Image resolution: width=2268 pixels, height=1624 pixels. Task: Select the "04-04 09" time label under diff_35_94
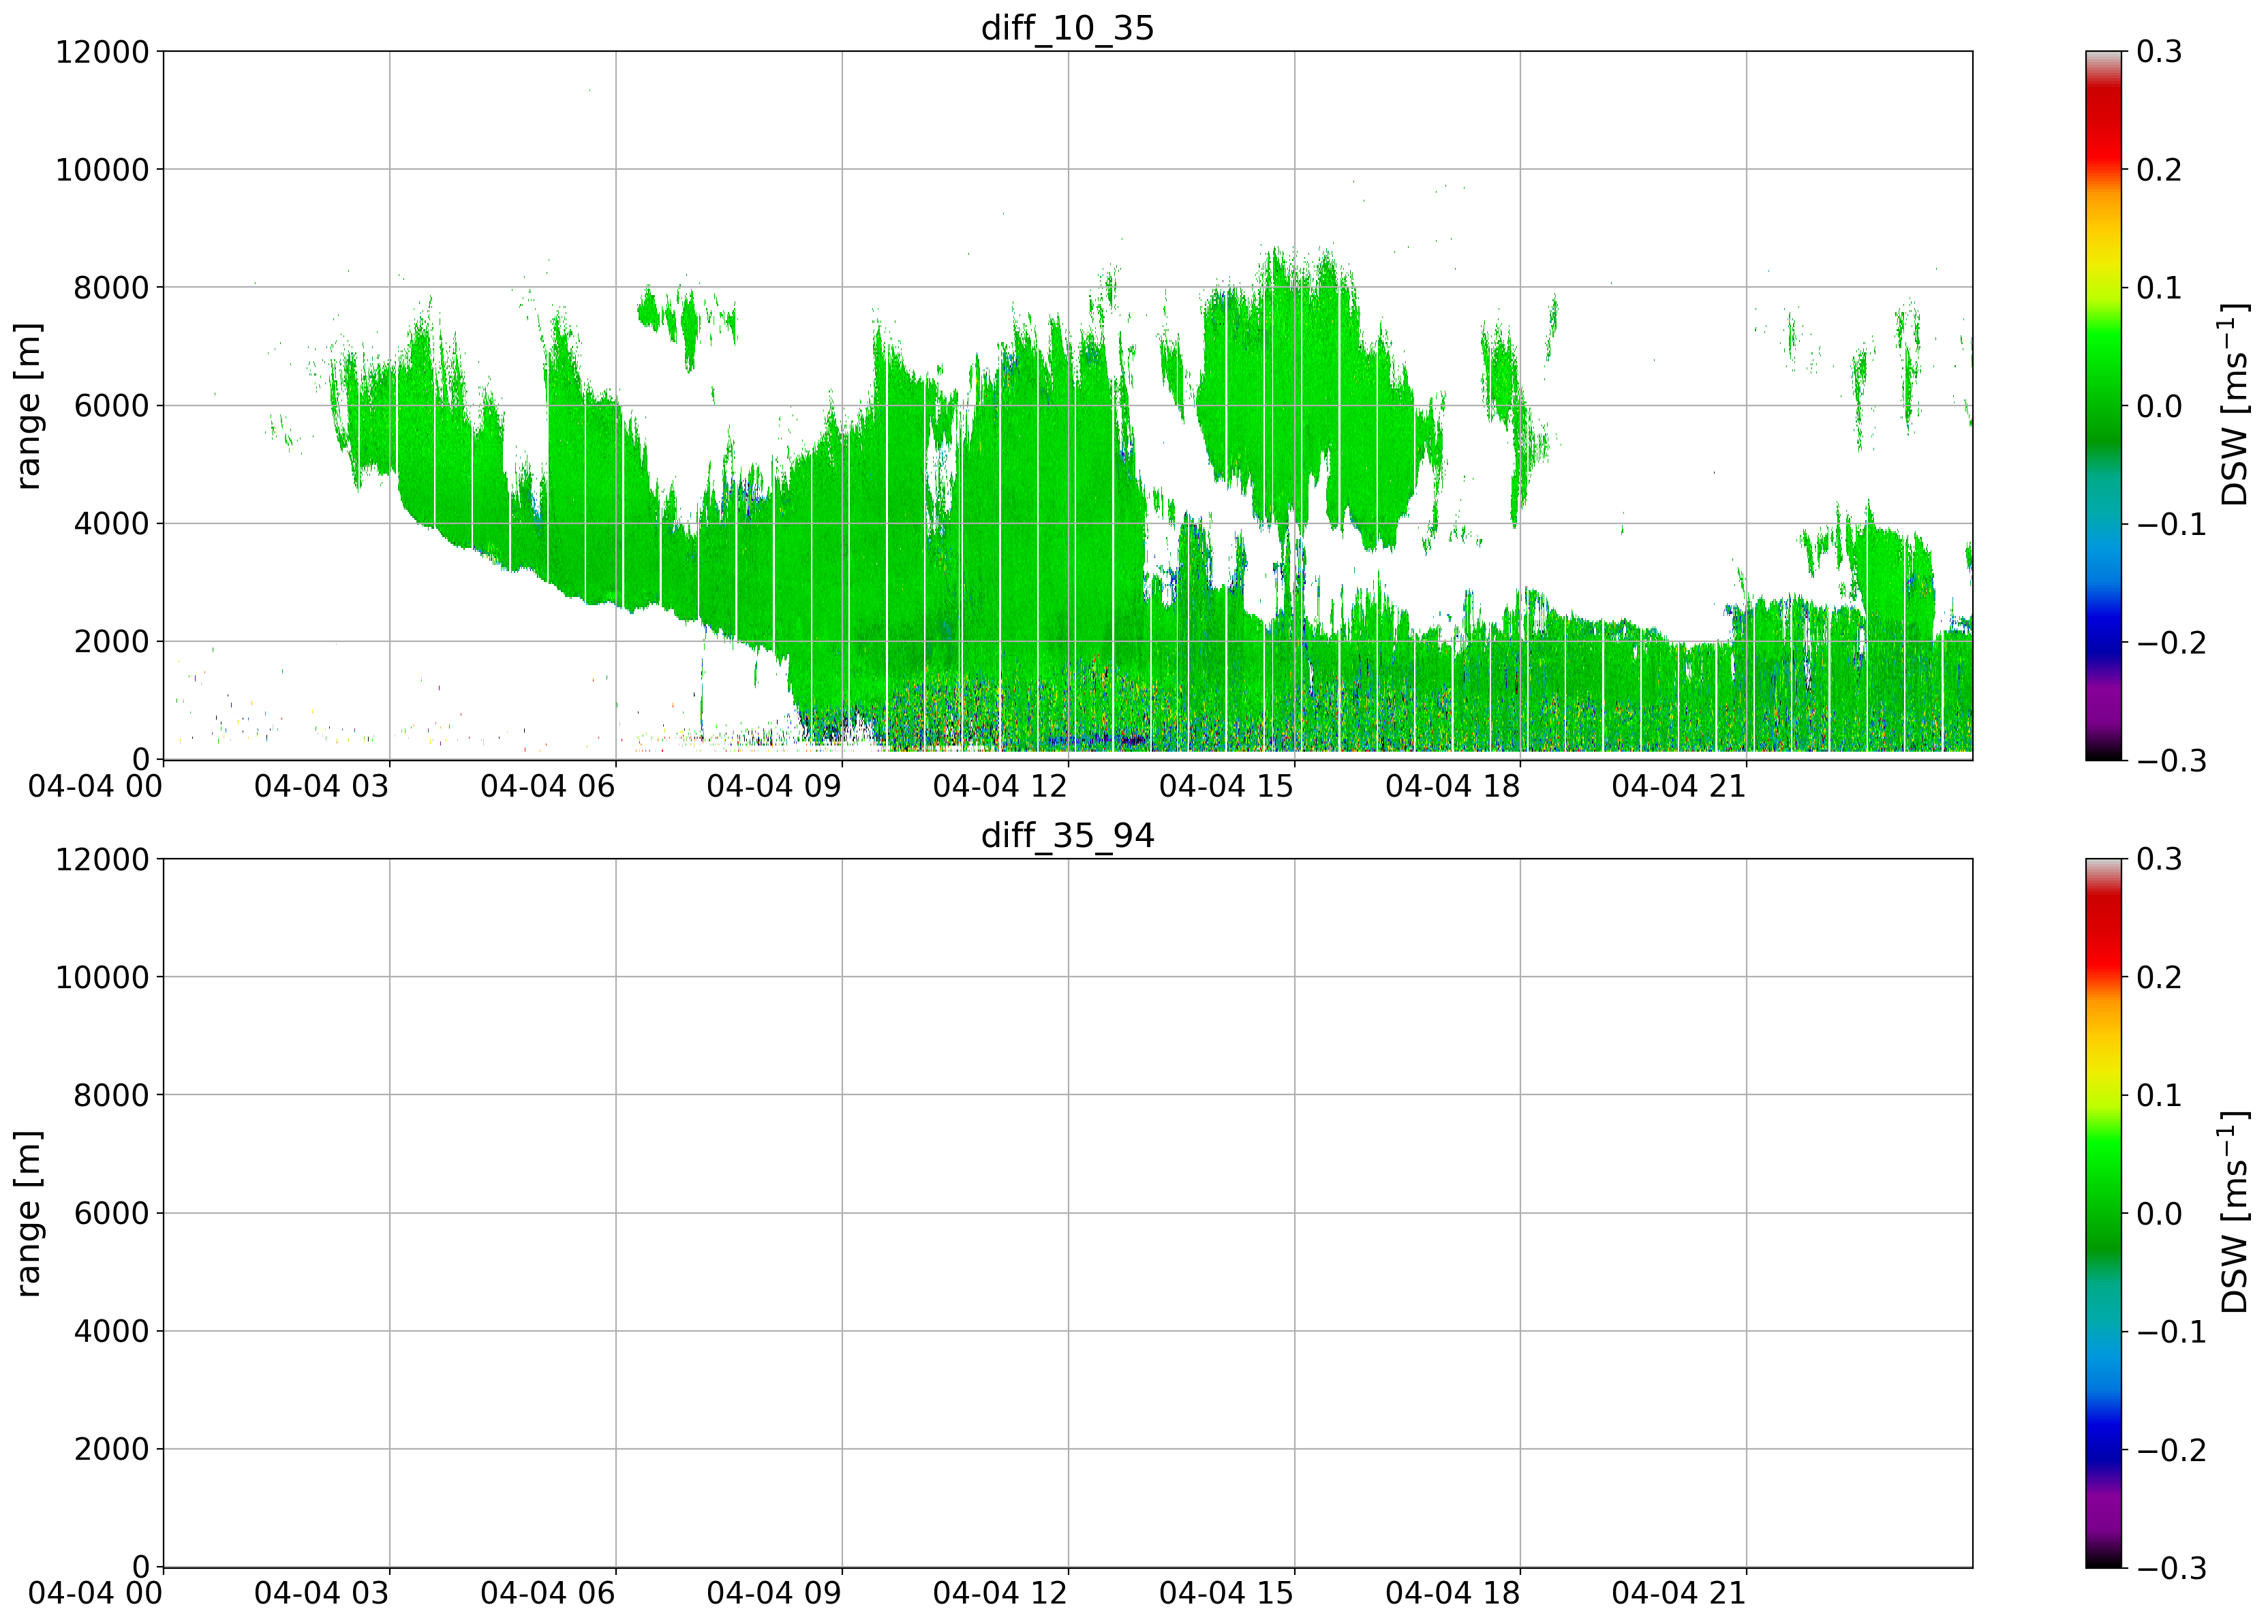tap(774, 1594)
